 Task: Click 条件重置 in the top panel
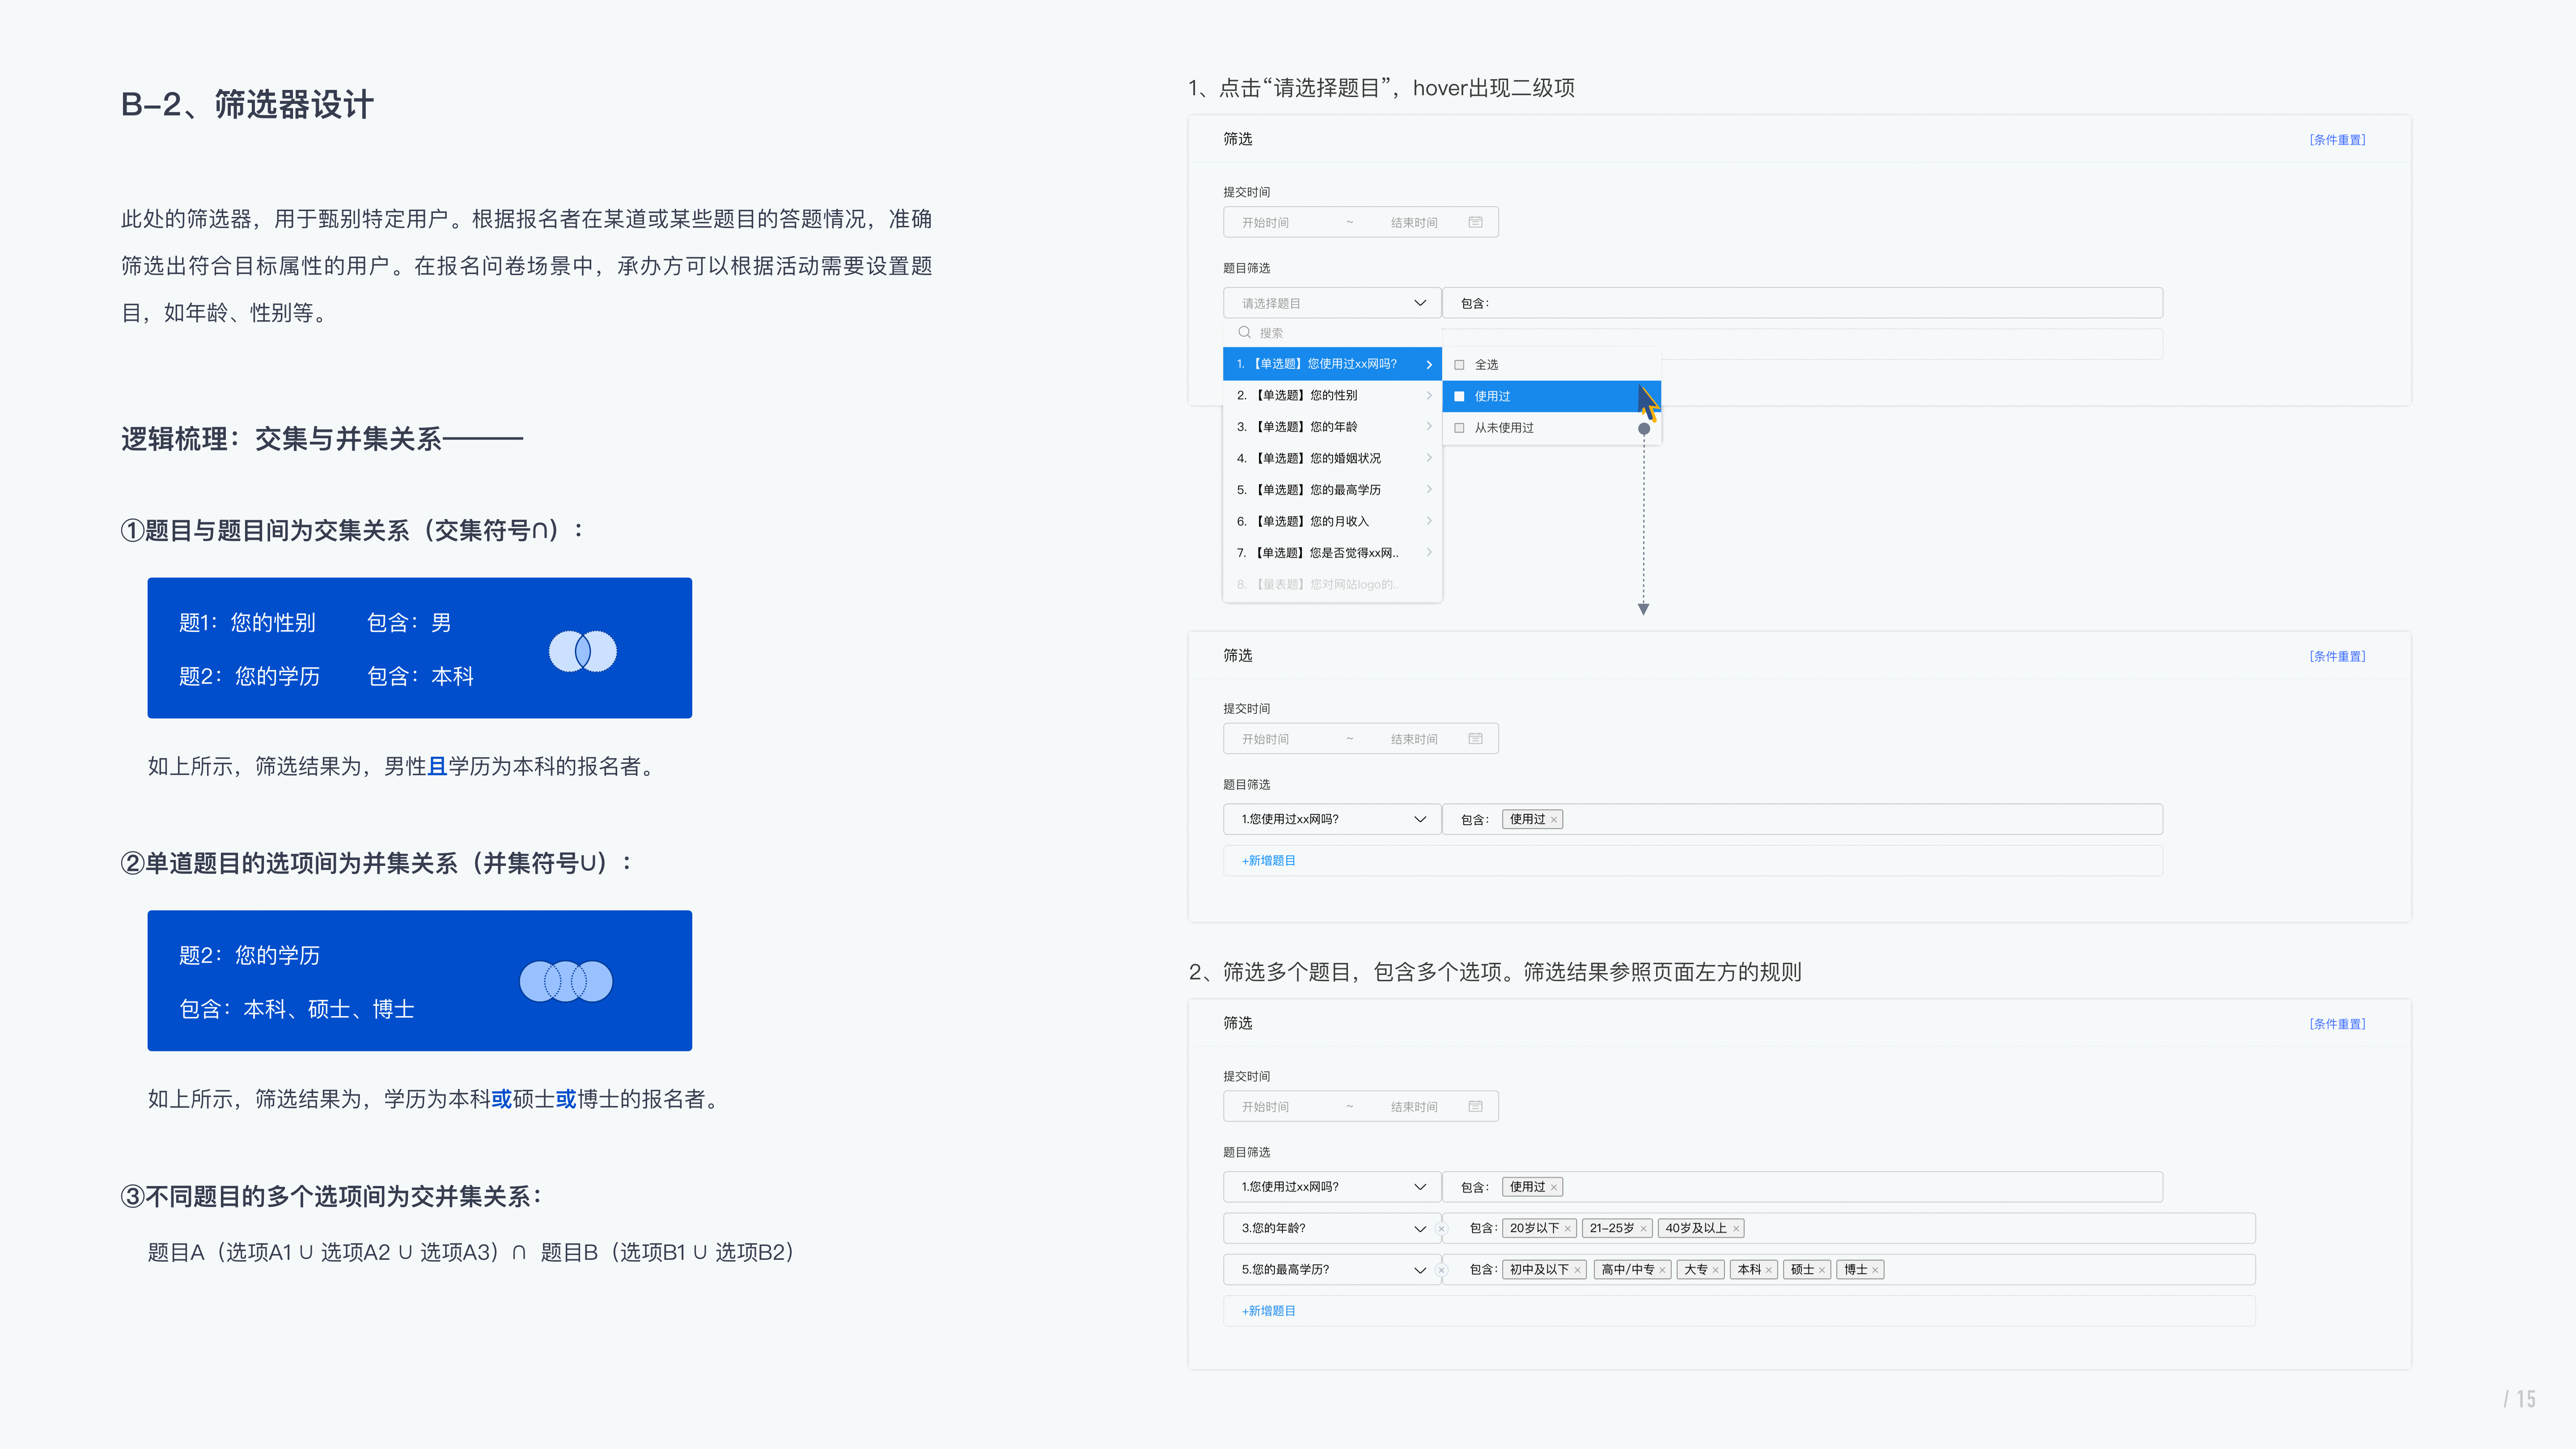pyautogui.click(x=2337, y=140)
